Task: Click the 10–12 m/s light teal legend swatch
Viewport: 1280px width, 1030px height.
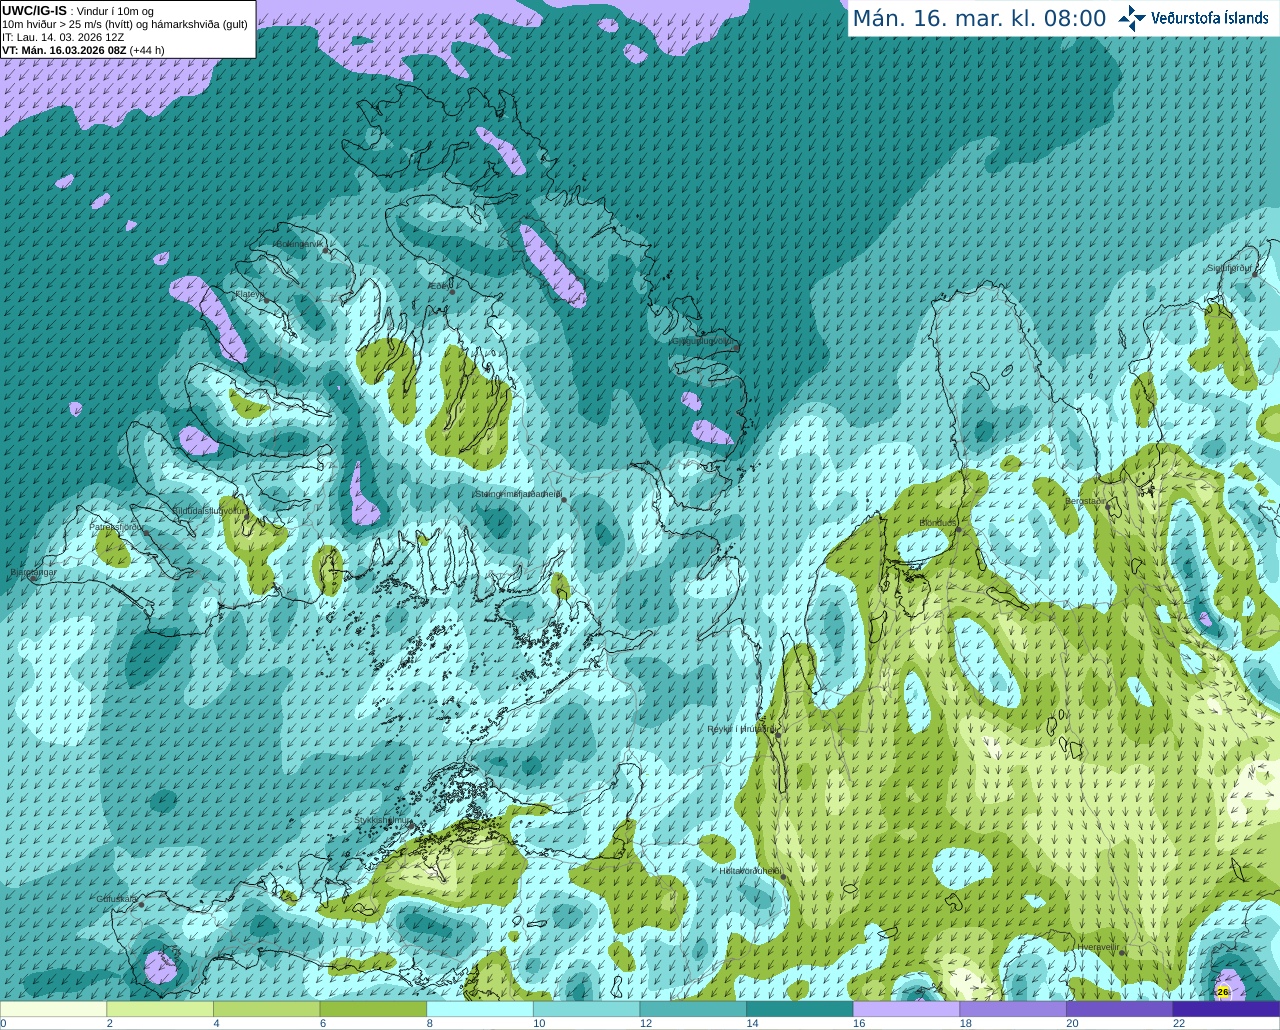Action: 586,1009
